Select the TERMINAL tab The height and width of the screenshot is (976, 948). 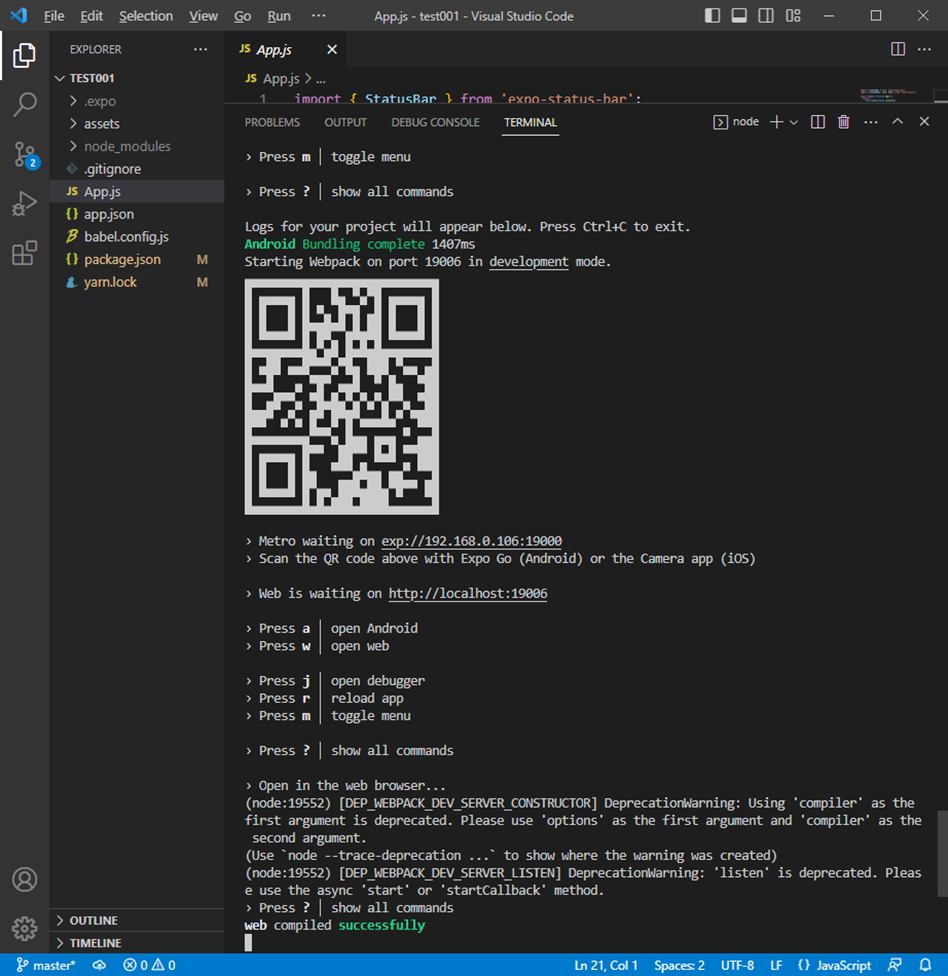pos(530,122)
